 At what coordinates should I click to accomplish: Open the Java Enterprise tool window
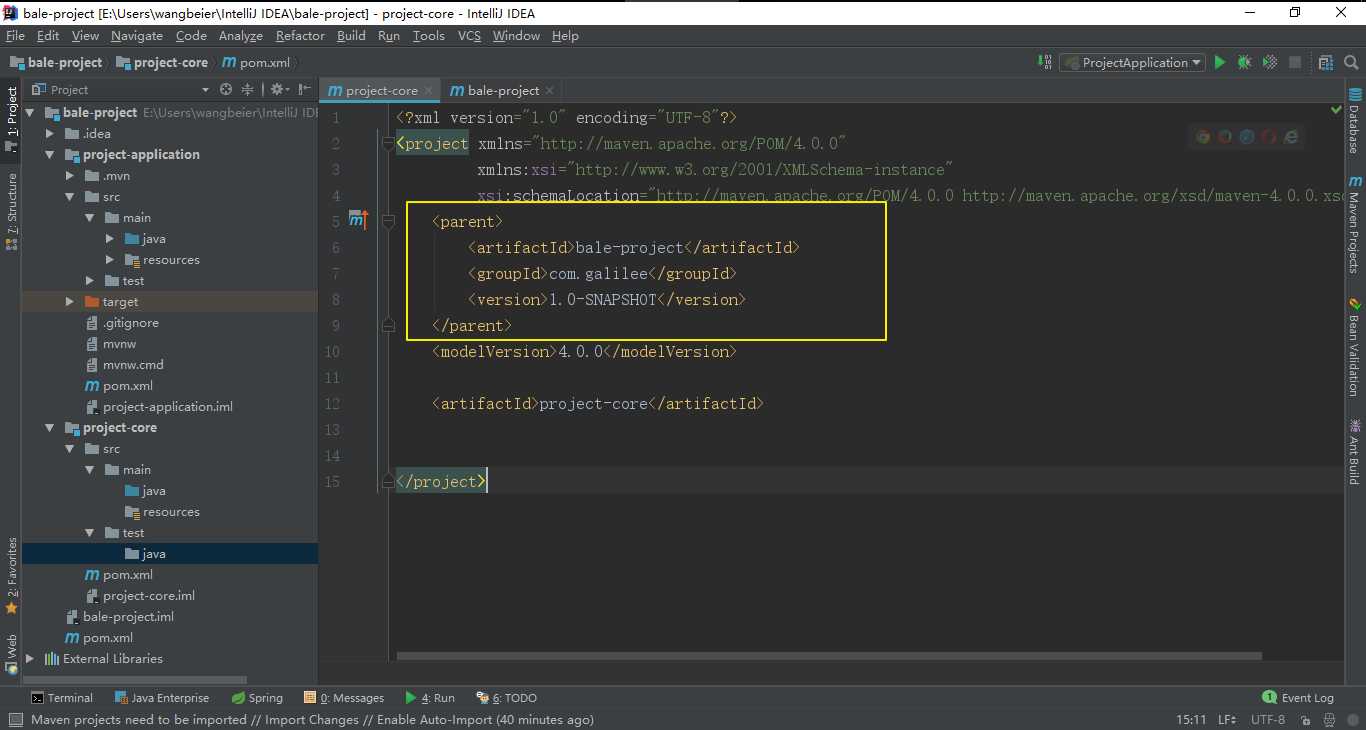(162, 698)
